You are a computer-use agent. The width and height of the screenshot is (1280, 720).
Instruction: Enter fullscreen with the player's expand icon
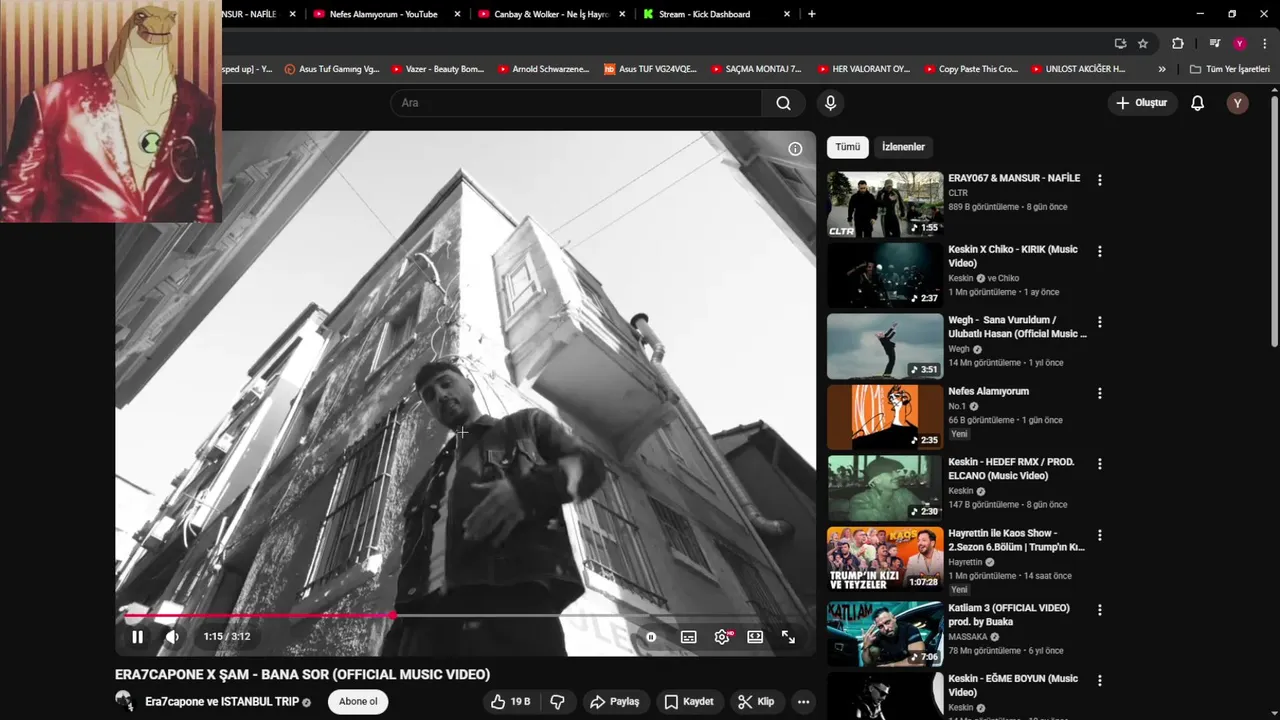click(788, 637)
